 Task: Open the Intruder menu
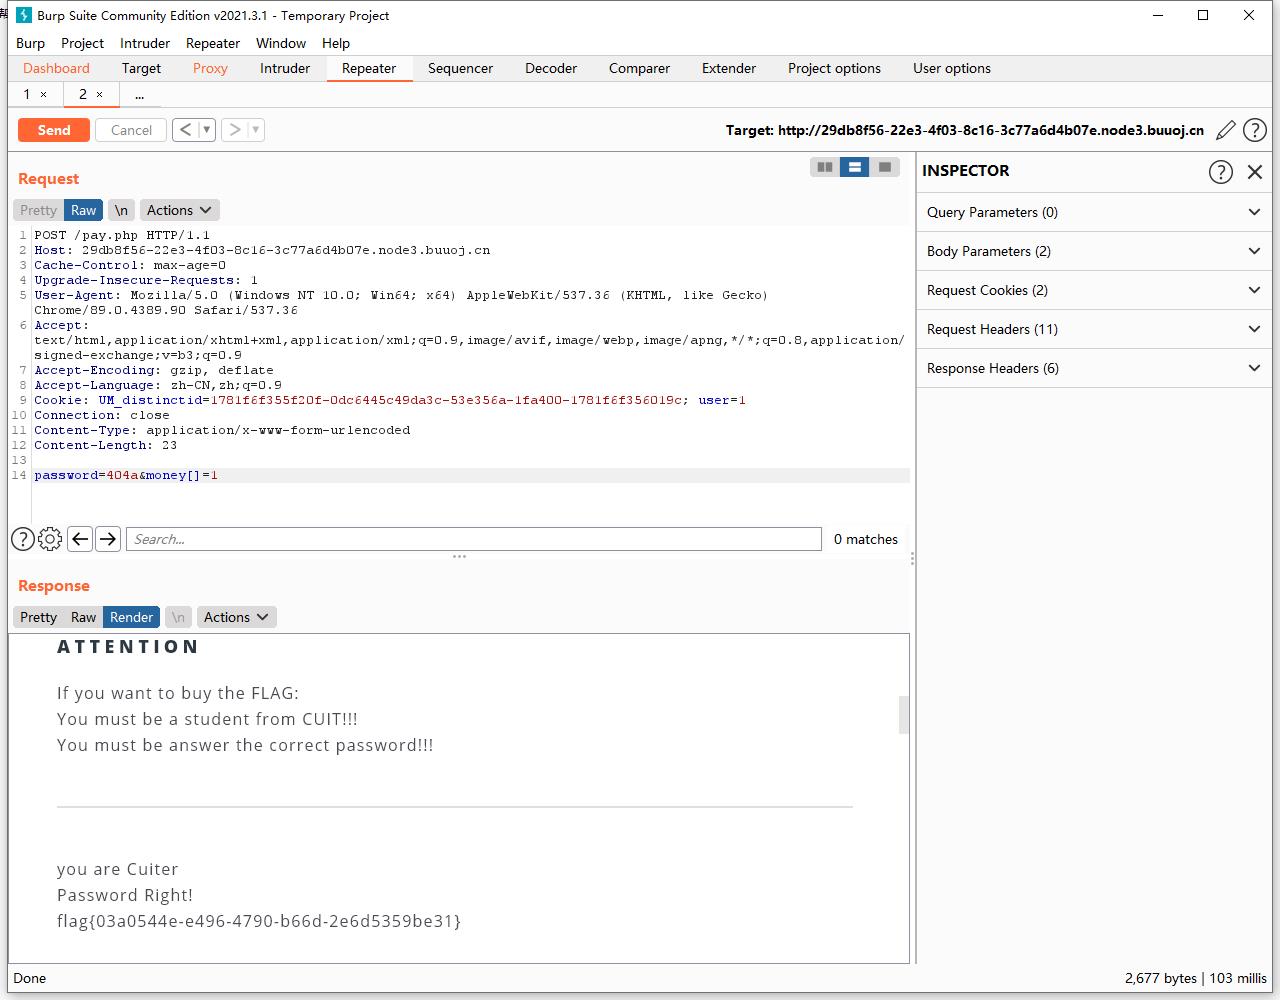(145, 43)
